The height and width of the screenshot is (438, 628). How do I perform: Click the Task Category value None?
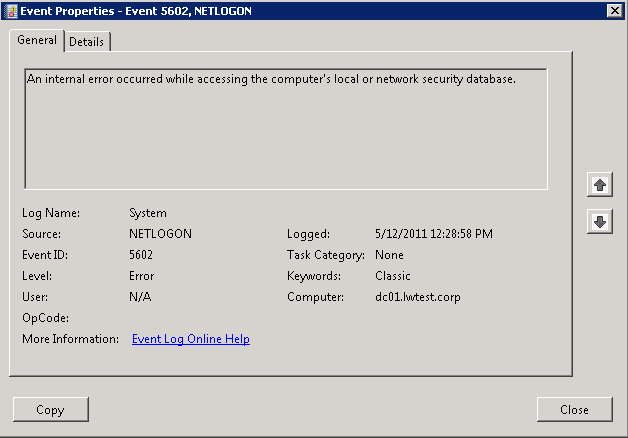point(389,255)
